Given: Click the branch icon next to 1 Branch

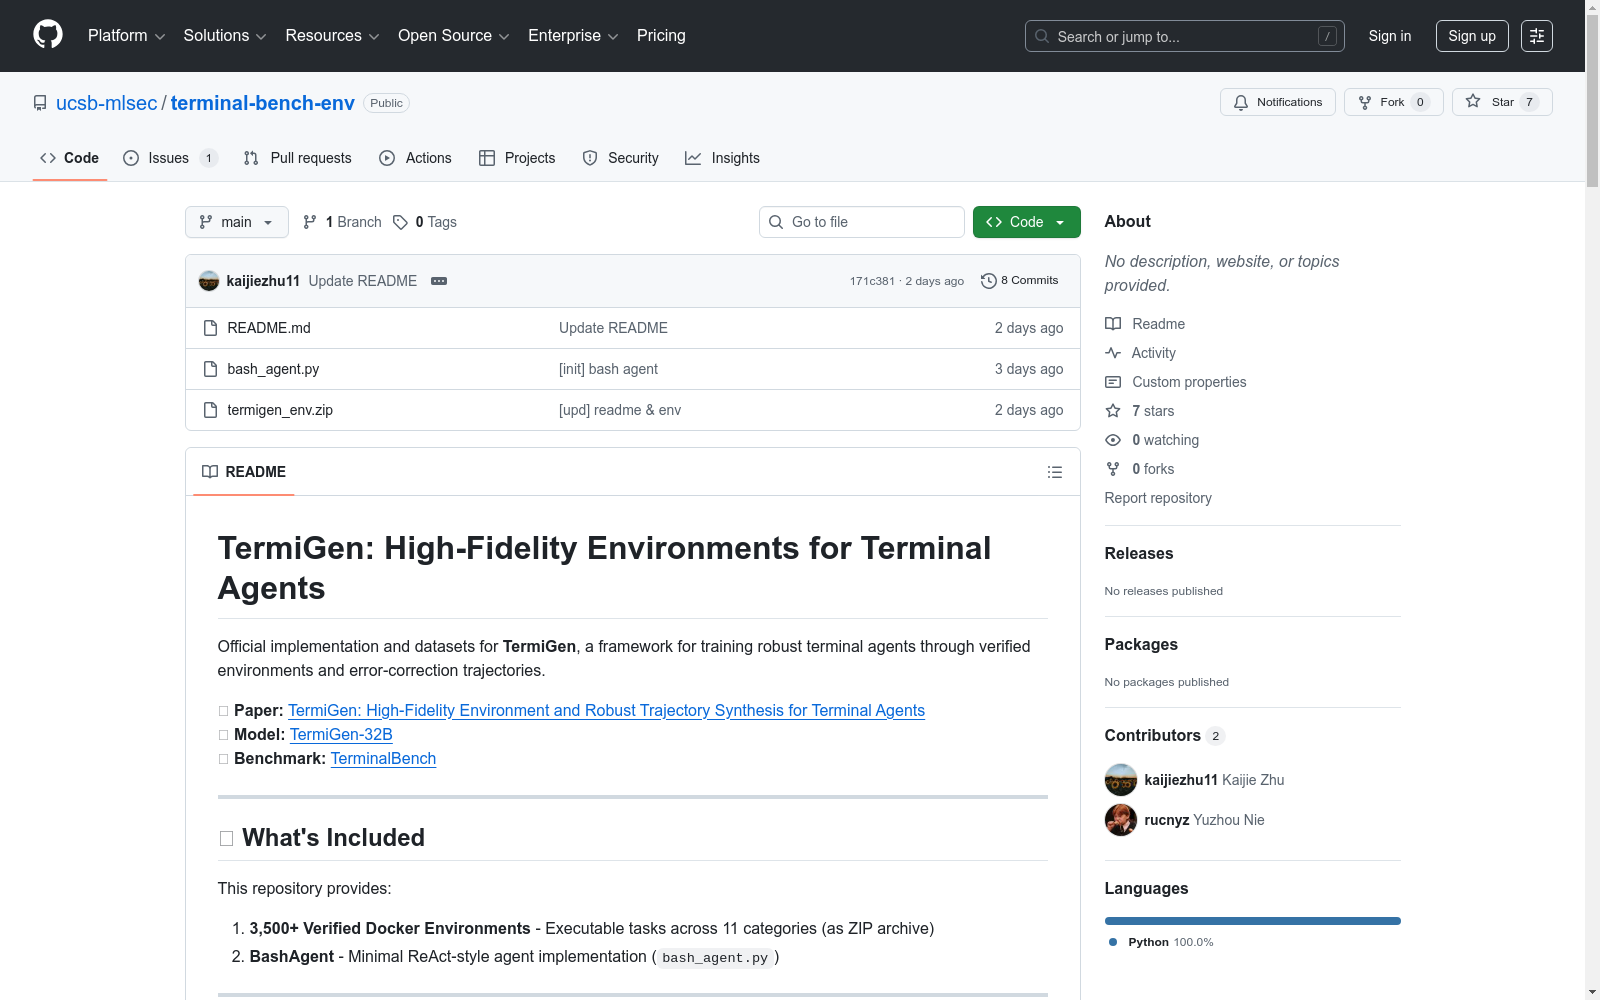Looking at the screenshot, I should [x=310, y=222].
